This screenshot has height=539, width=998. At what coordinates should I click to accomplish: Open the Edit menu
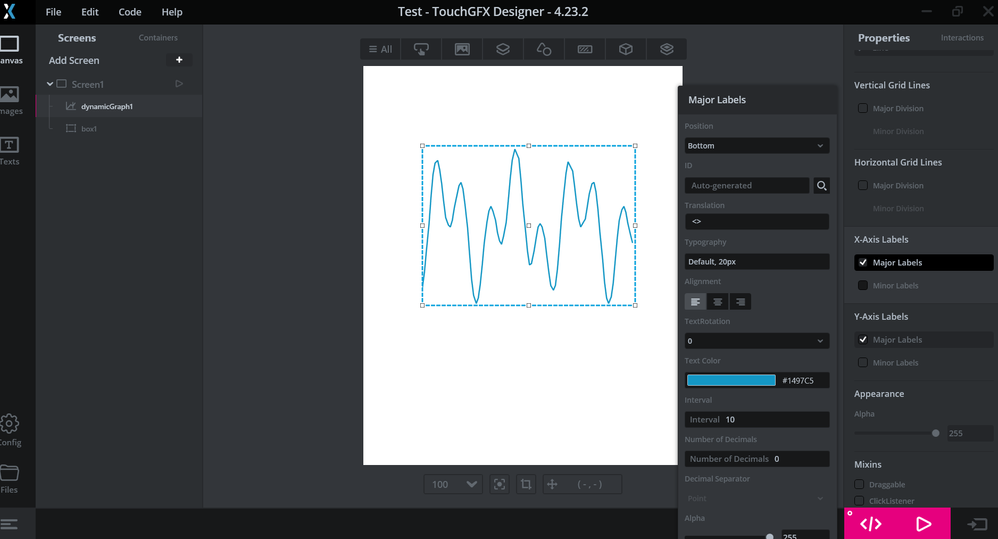pos(90,12)
